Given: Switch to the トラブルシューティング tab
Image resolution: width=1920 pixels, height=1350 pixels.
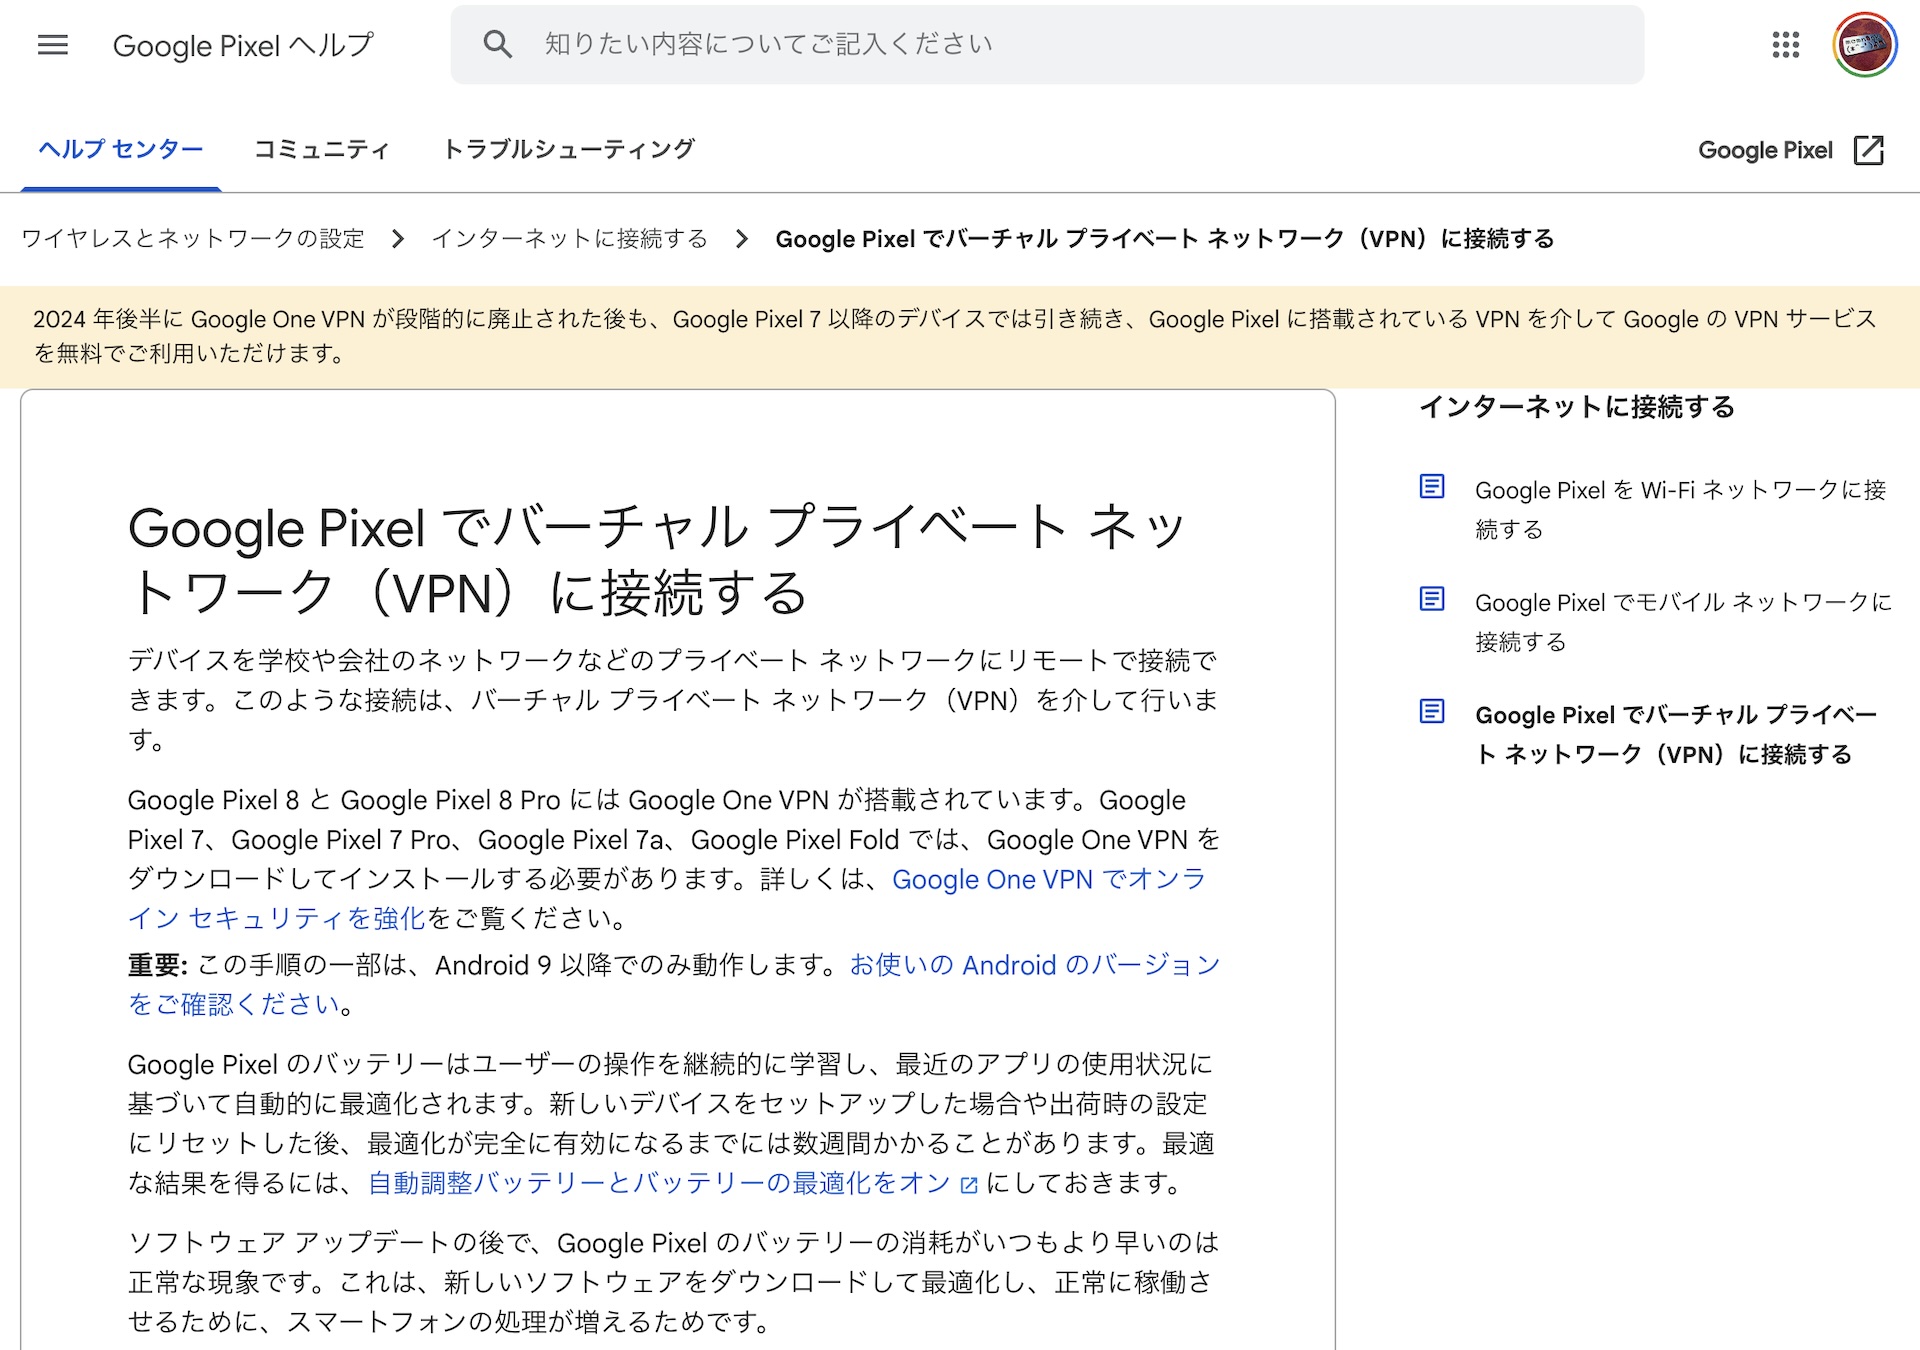Looking at the screenshot, I should pyautogui.click(x=568, y=150).
